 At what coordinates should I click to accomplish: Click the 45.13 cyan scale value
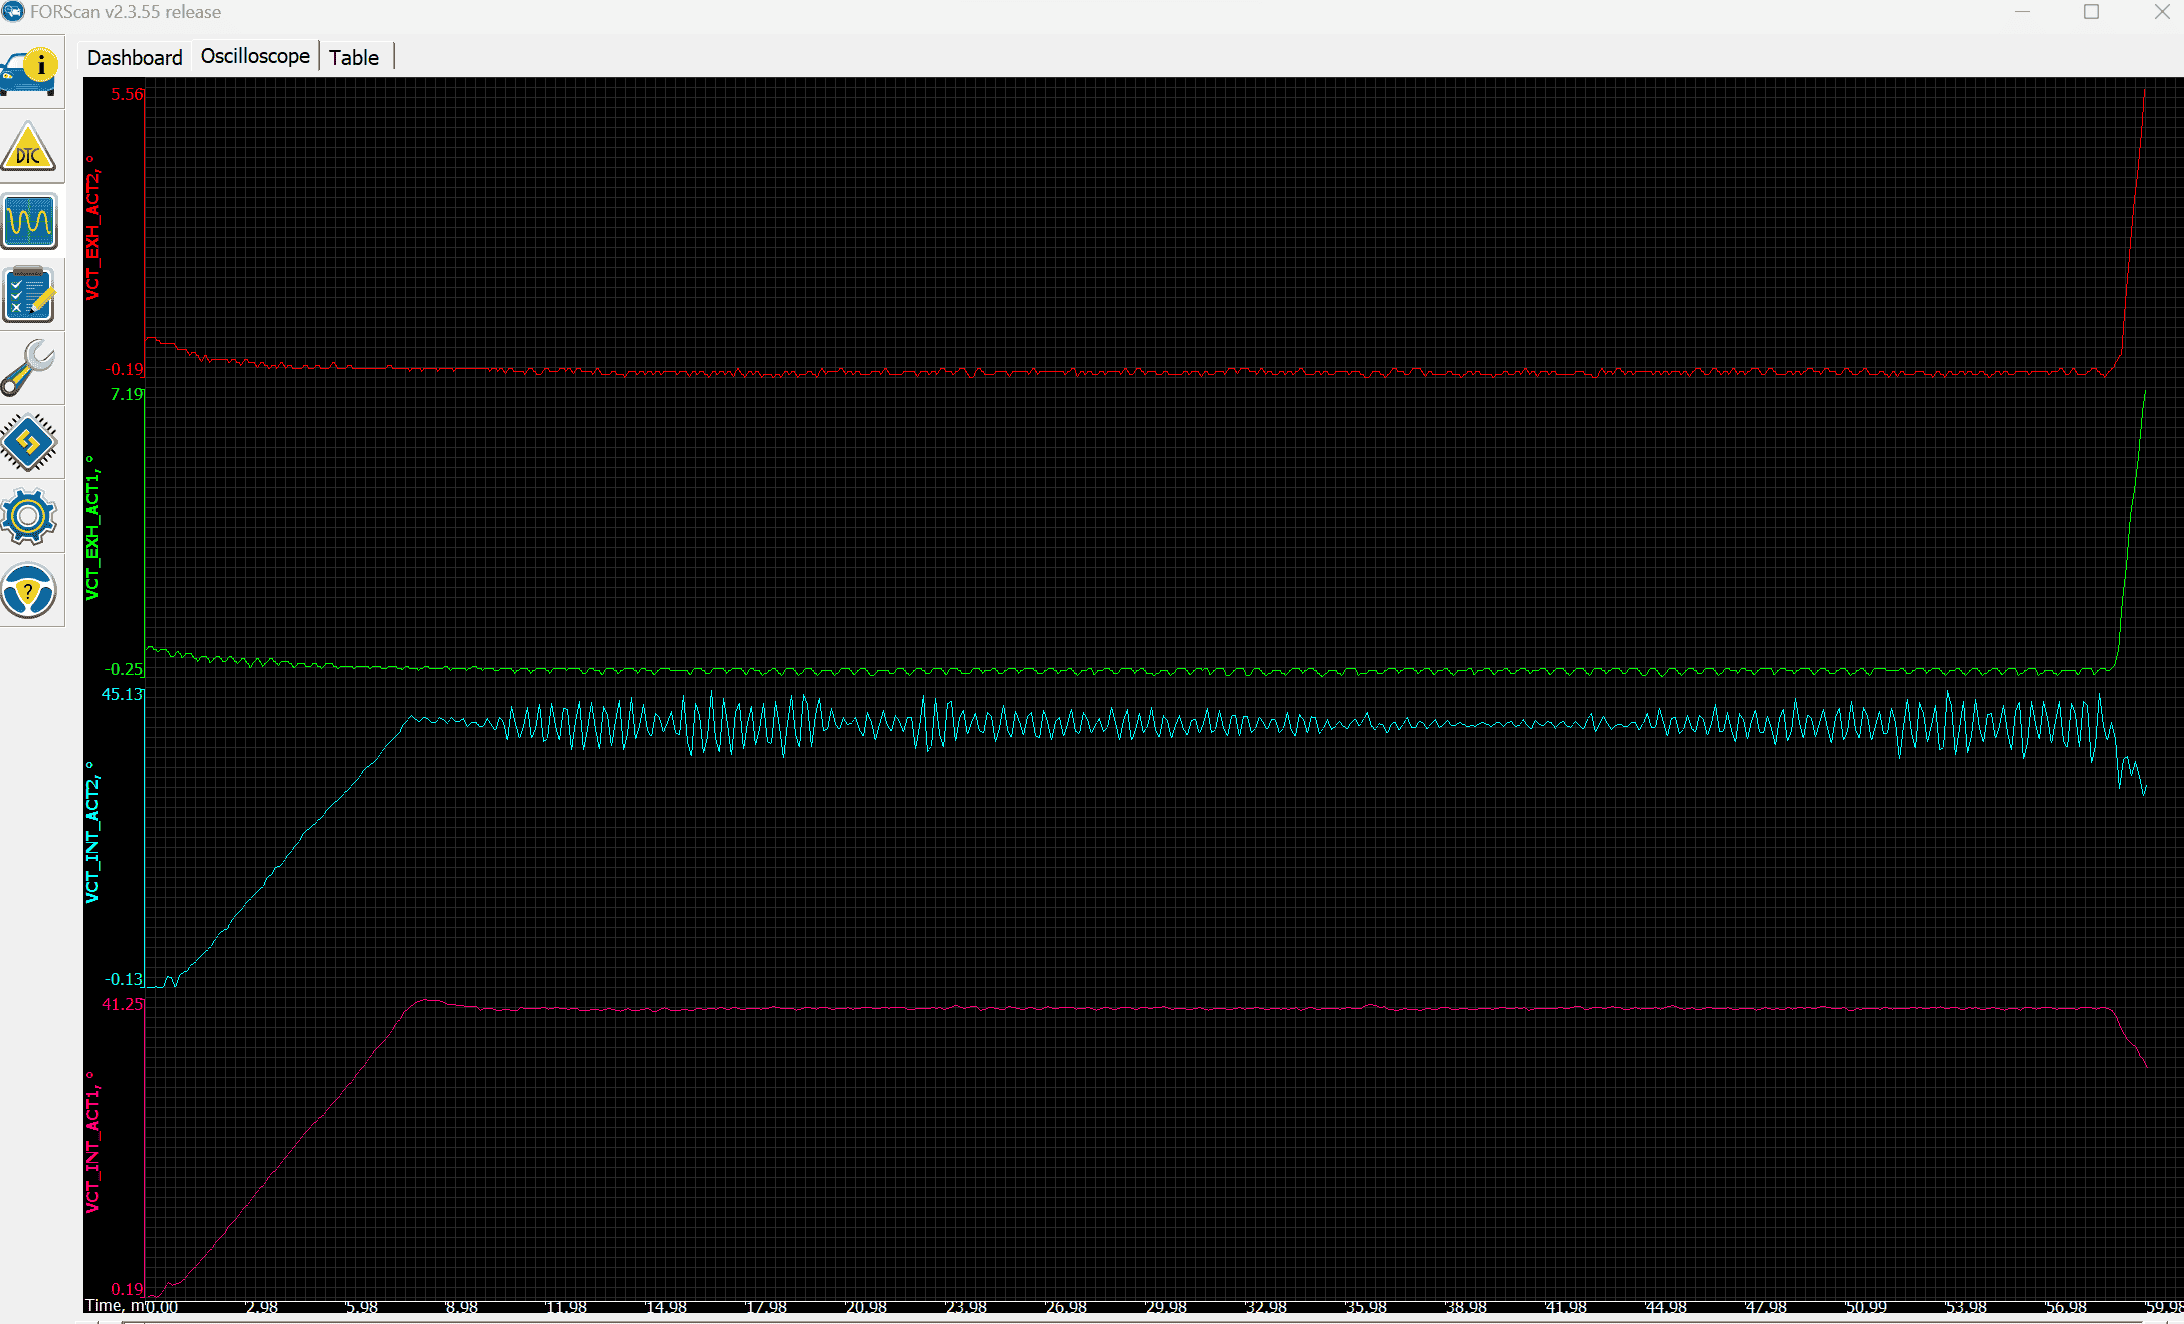click(123, 694)
